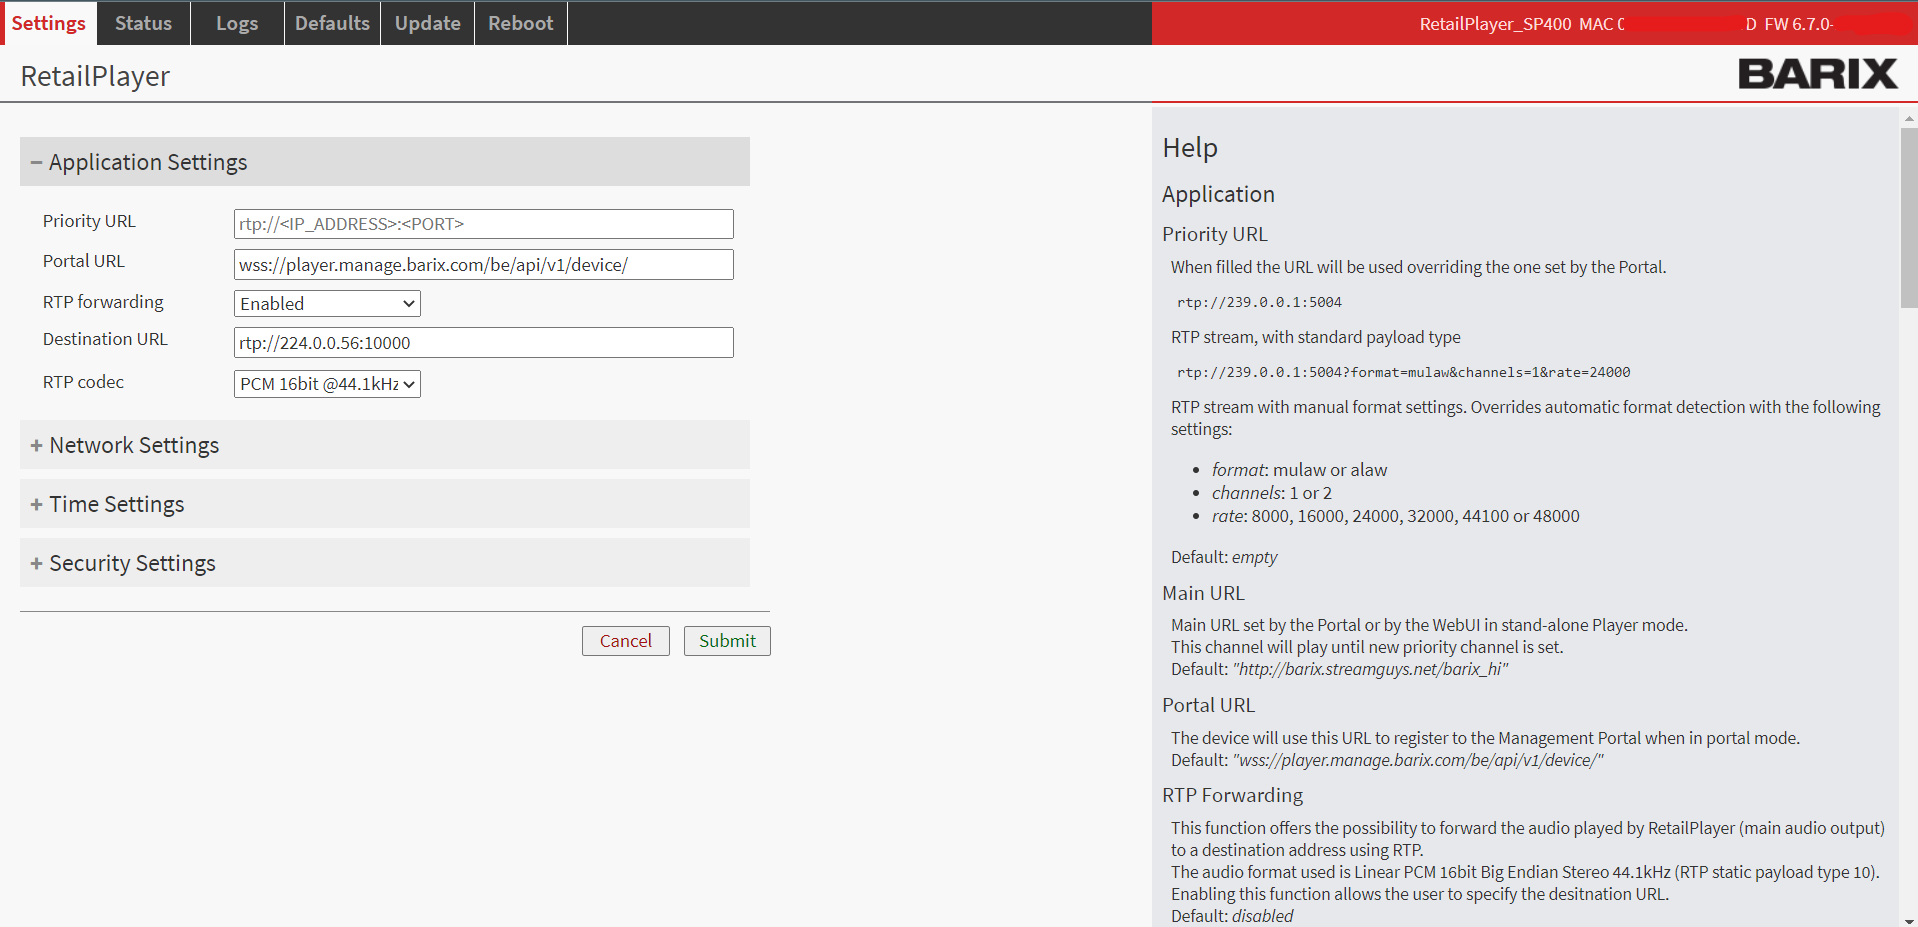Click the Barix logo

click(x=1816, y=74)
